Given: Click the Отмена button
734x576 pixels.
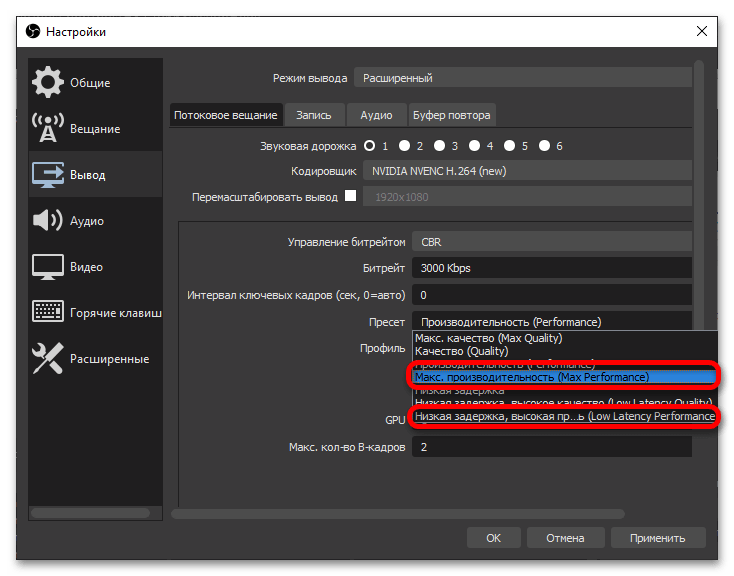Looking at the screenshot, I should [565, 538].
